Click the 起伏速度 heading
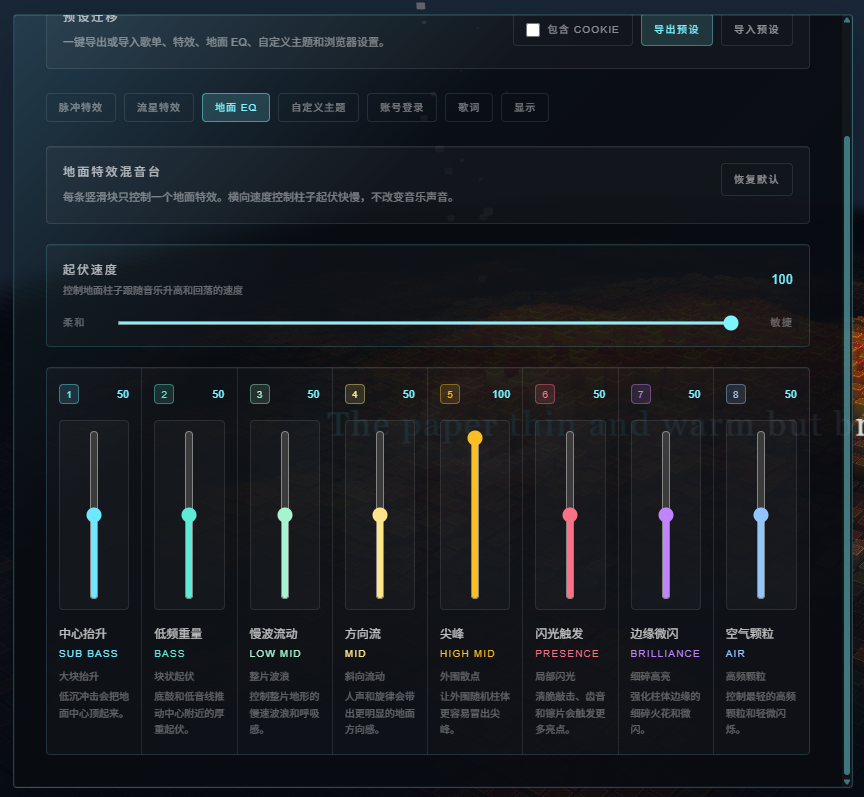This screenshot has width=864, height=797. tap(90, 270)
